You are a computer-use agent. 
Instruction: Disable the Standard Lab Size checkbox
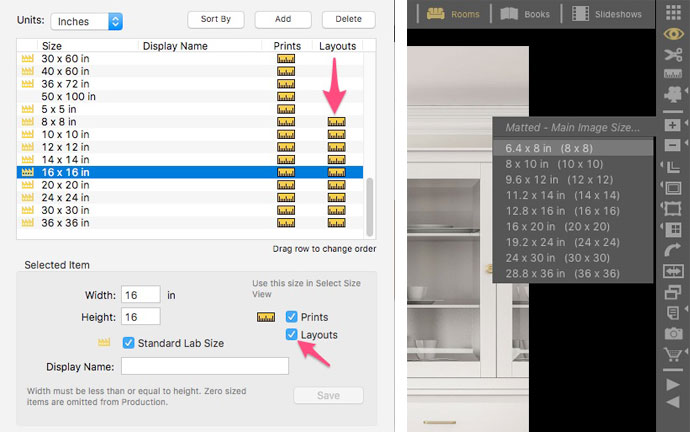click(x=128, y=343)
